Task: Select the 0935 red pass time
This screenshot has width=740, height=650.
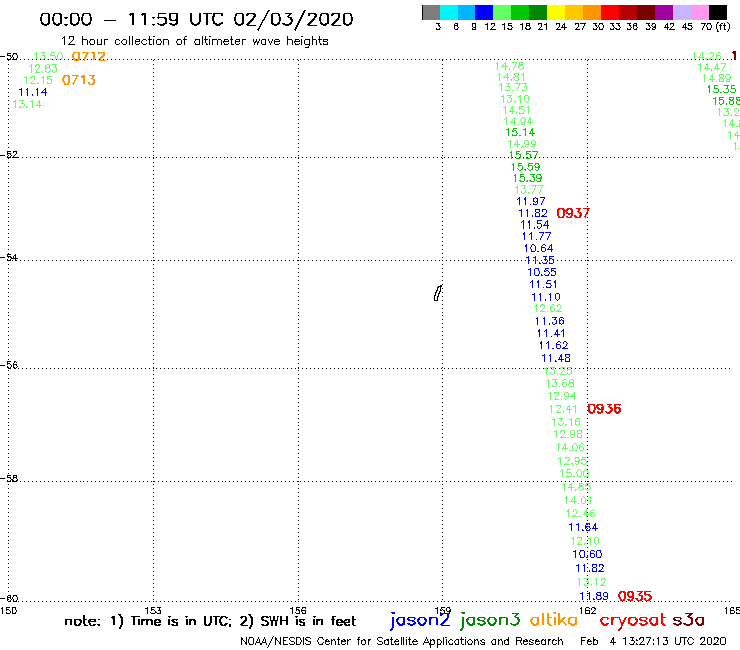Action: pyautogui.click(x=635, y=596)
